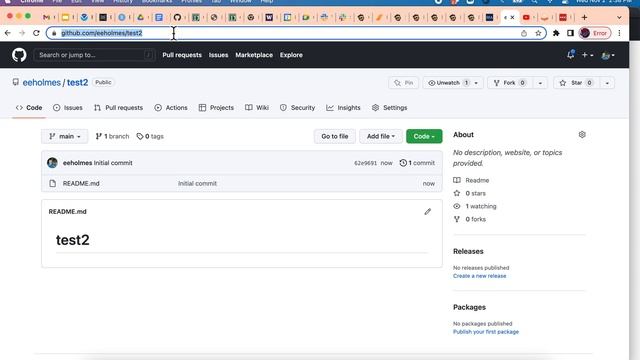Click the README.md file icon
The width and height of the screenshot is (640, 360).
coord(53,183)
